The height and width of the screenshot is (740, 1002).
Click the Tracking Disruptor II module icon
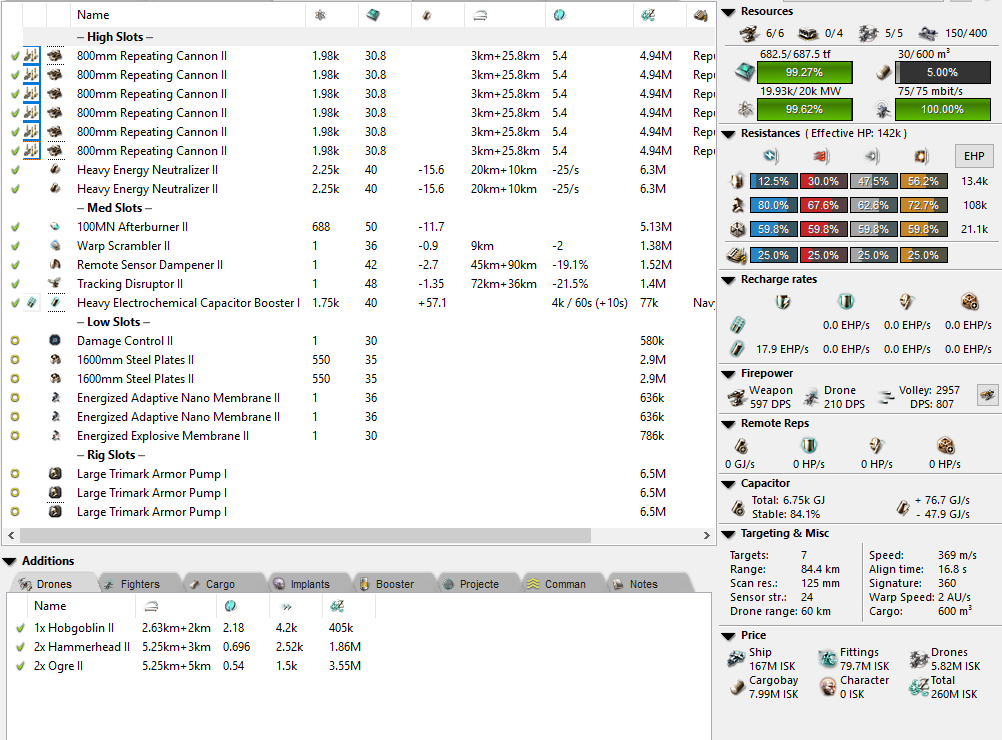click(55, 284)
